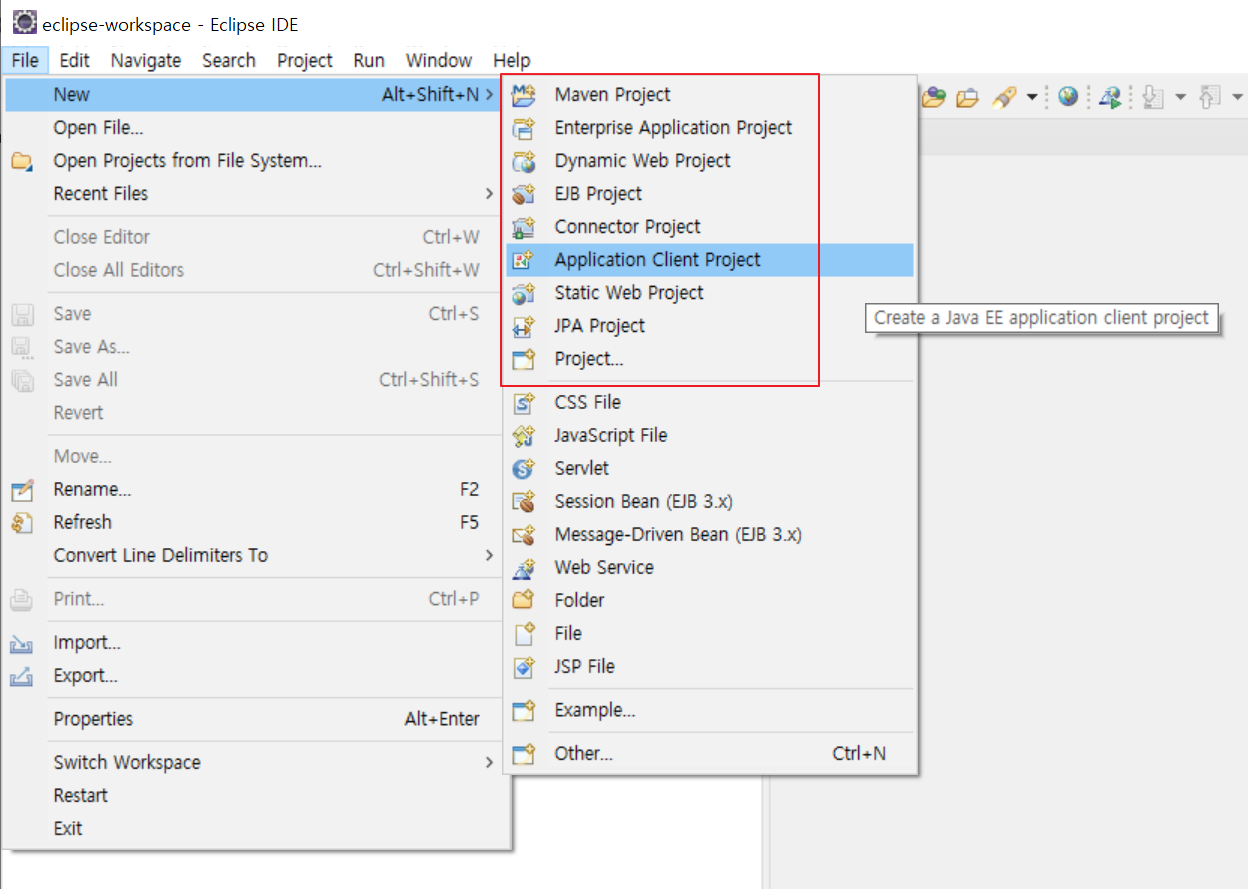Viewport: 1248px width, 889px height.
Task: Click the Import menu icon
Action: [22, 644]
